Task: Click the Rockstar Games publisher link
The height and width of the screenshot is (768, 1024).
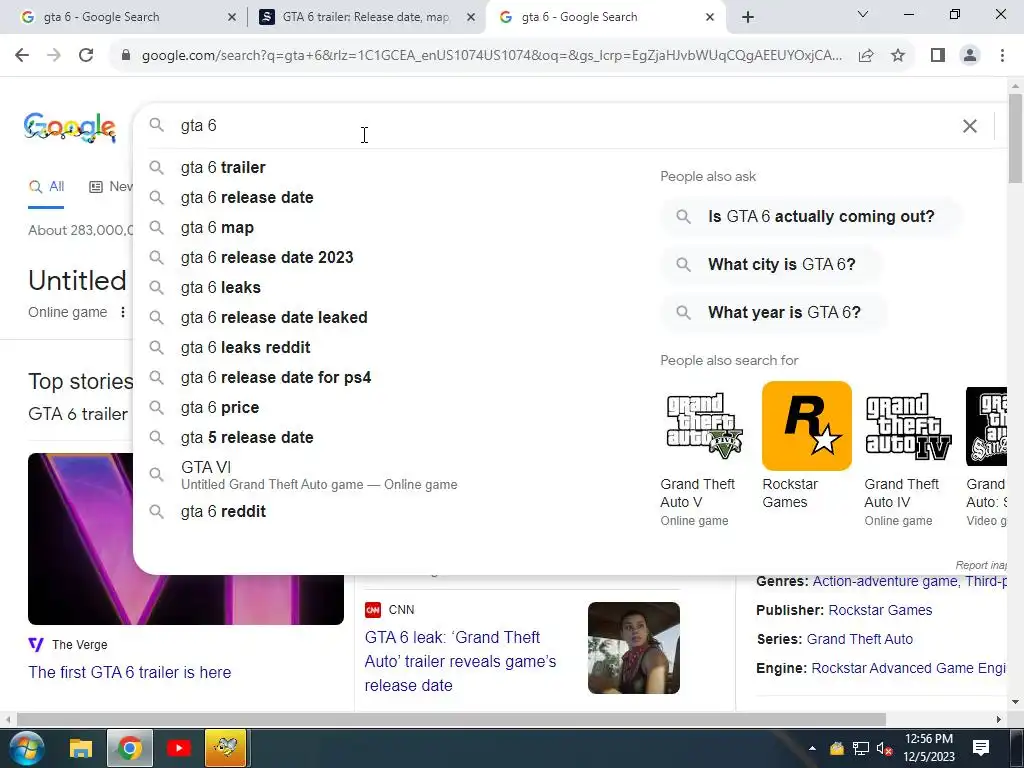Action: (x=880, y=610)
